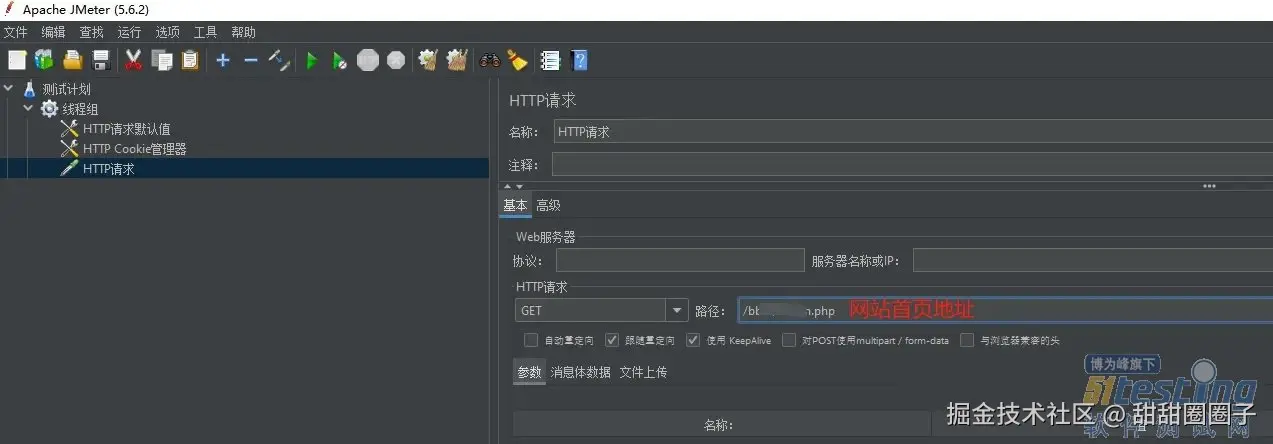This screenshot has width=1273, height=444.
Task: Clear all results with double broom icon
Action: 457,61
